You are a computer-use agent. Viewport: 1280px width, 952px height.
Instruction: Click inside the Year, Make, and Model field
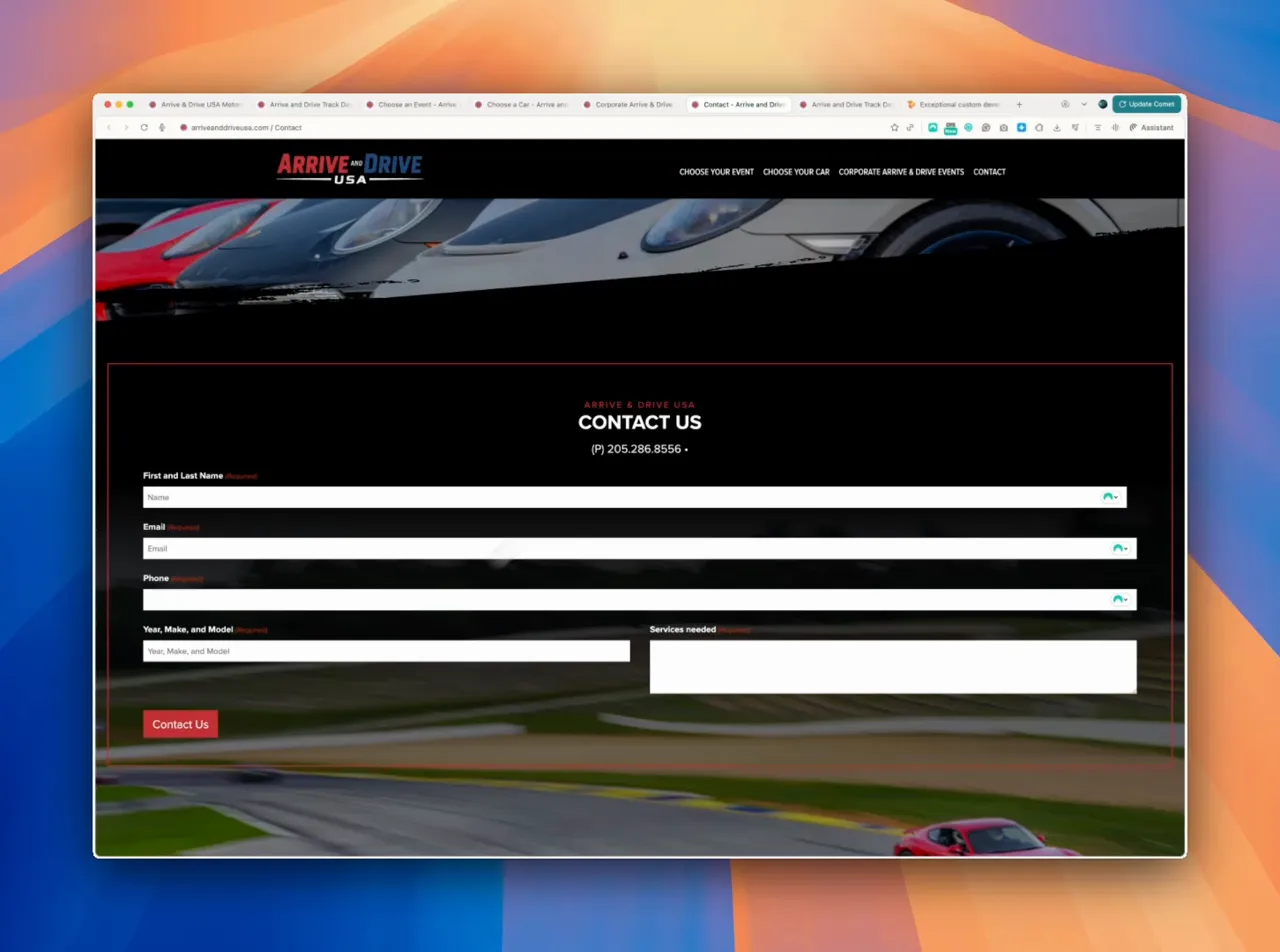[385, 650]
